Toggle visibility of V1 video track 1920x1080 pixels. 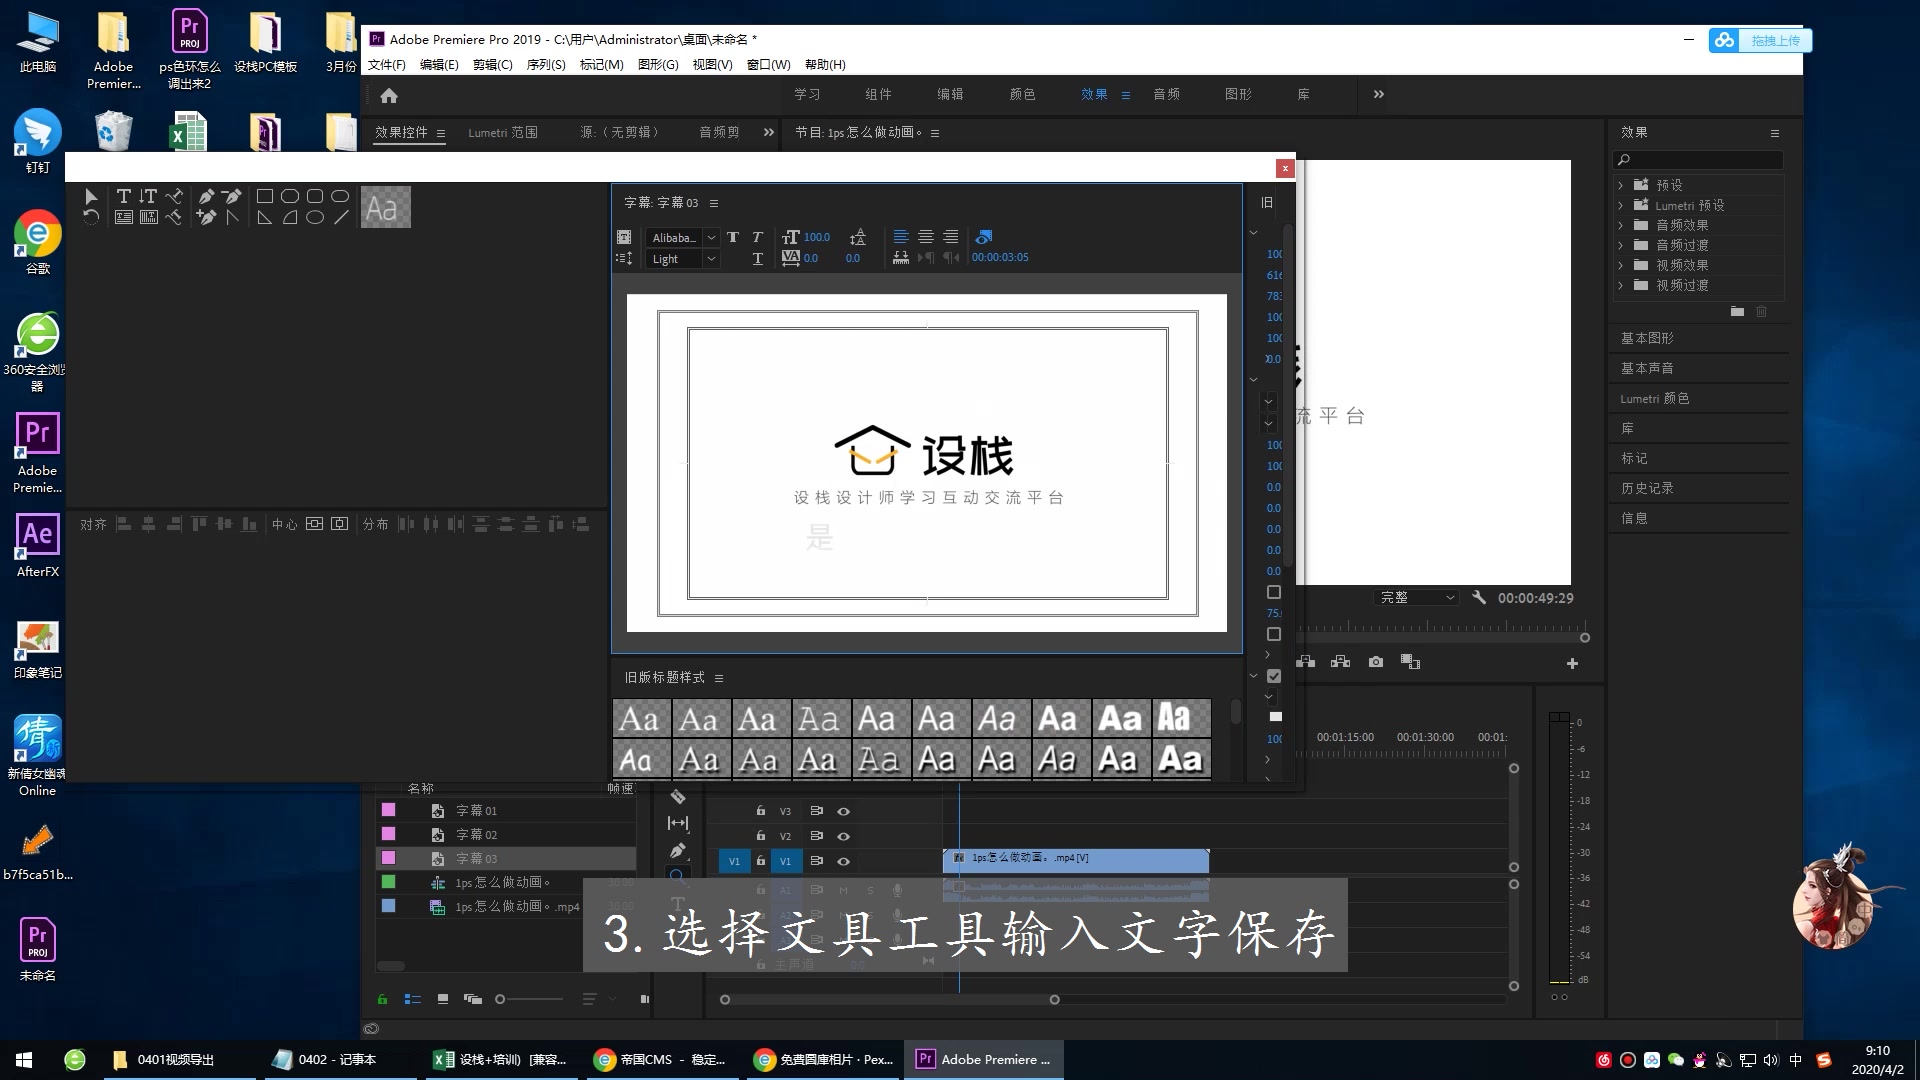844,860
